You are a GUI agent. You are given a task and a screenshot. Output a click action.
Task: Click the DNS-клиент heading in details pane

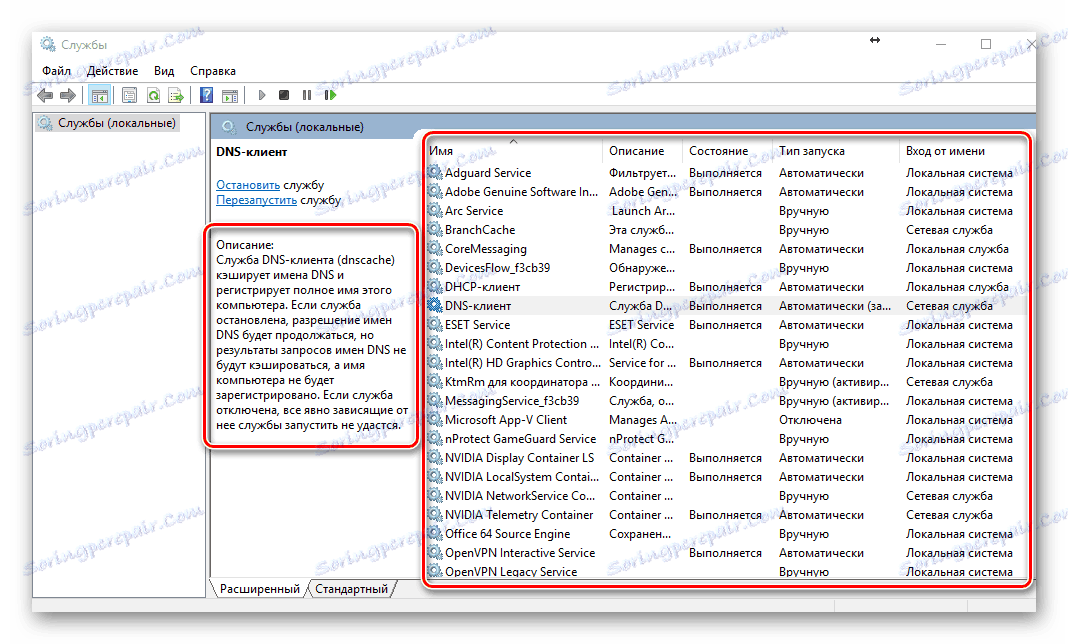tap(251, 151)
